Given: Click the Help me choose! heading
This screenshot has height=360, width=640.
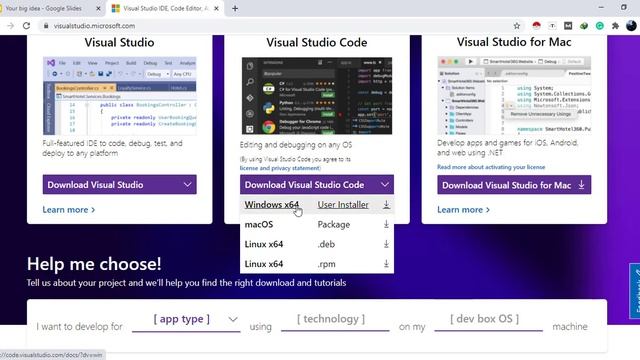Looking at the screenshot, I should (x=94, y=264).
